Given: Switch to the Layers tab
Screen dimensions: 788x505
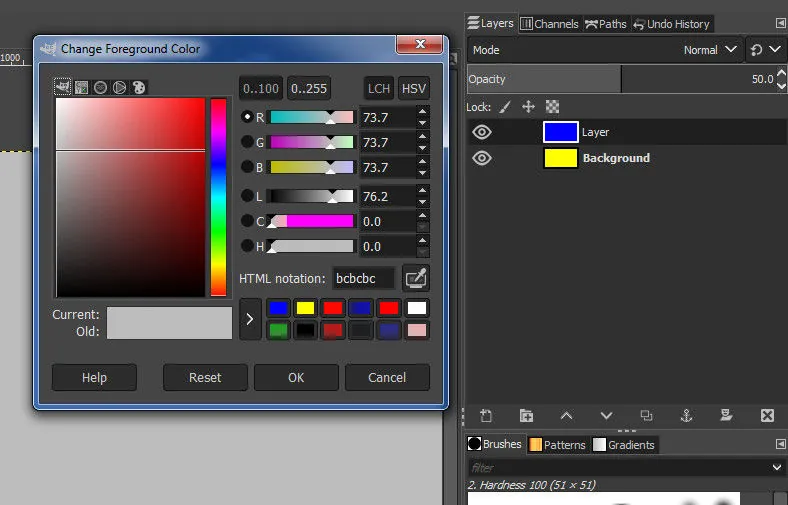Looking at the screenshot, I should (490, 23).
